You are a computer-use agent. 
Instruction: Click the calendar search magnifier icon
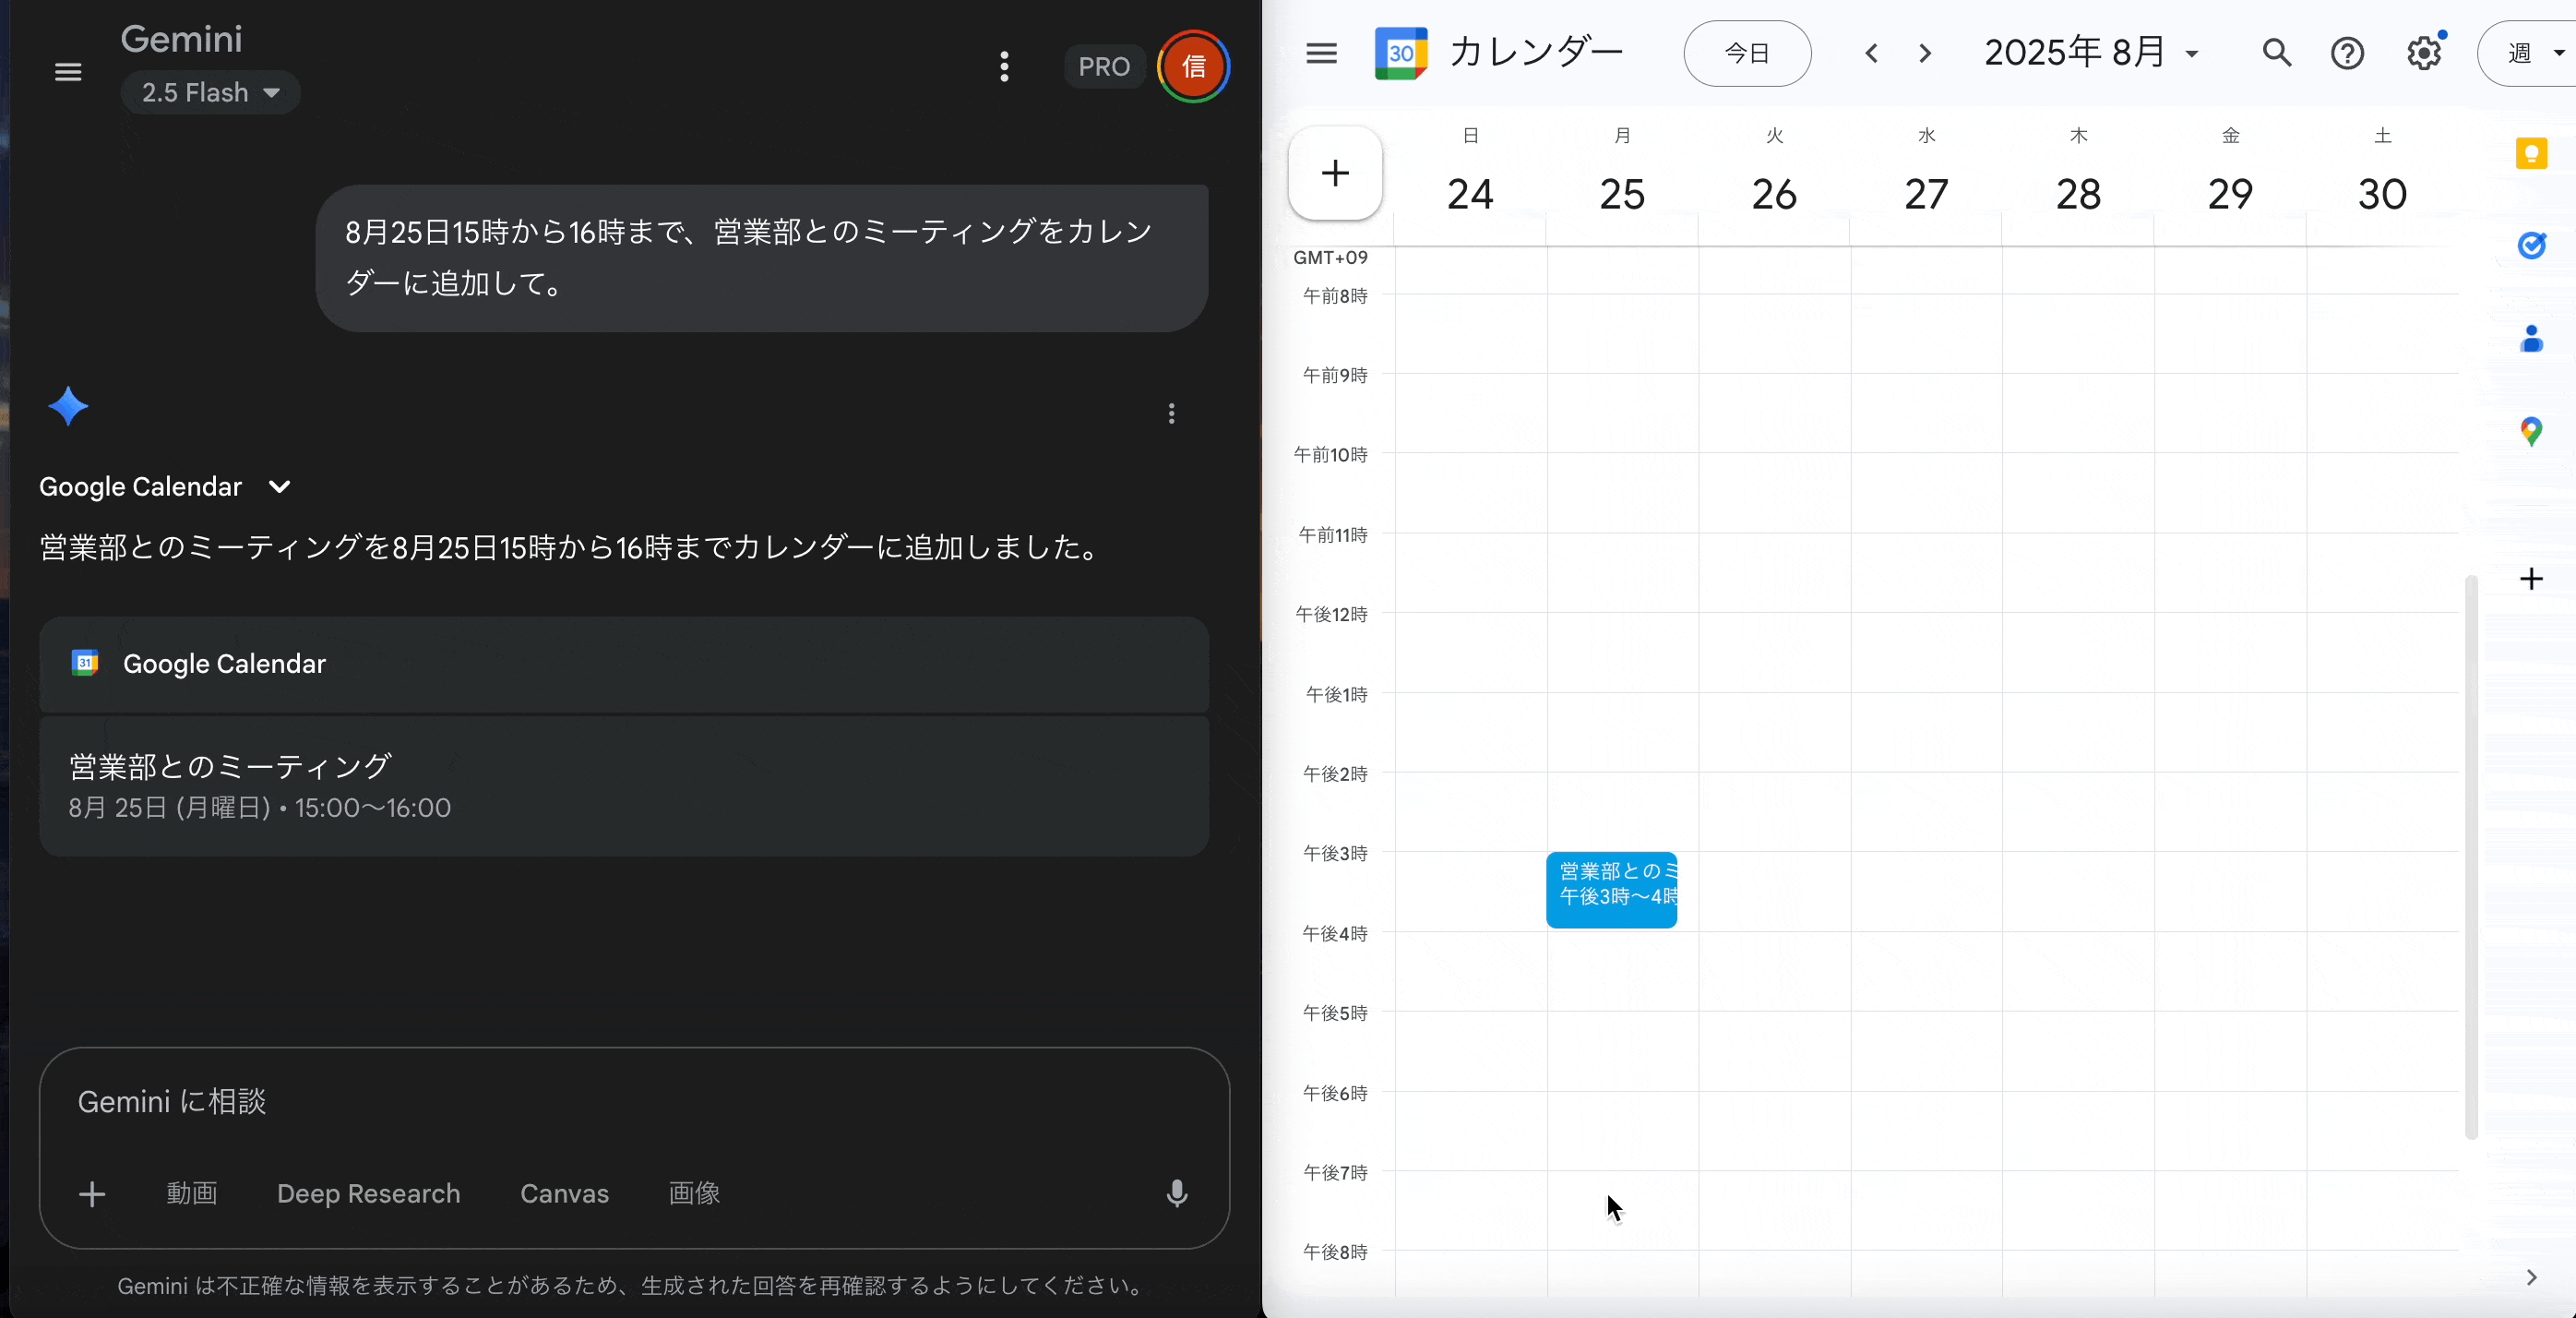[x=2277, y=53]
